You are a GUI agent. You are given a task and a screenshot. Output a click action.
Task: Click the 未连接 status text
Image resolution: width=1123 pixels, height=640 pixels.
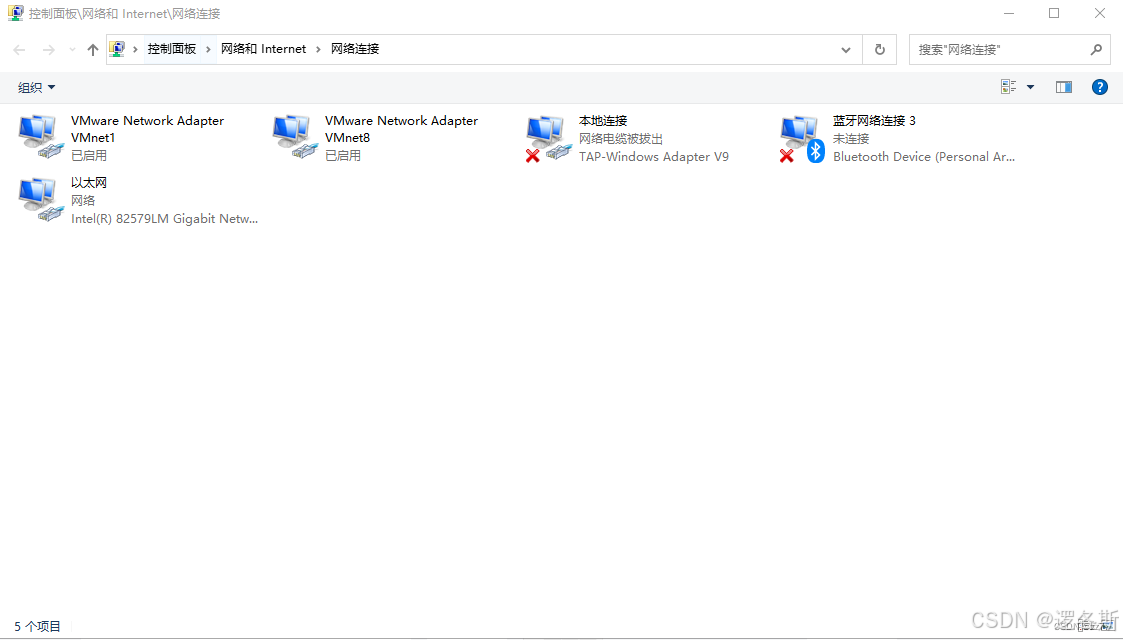click(851, 139)
